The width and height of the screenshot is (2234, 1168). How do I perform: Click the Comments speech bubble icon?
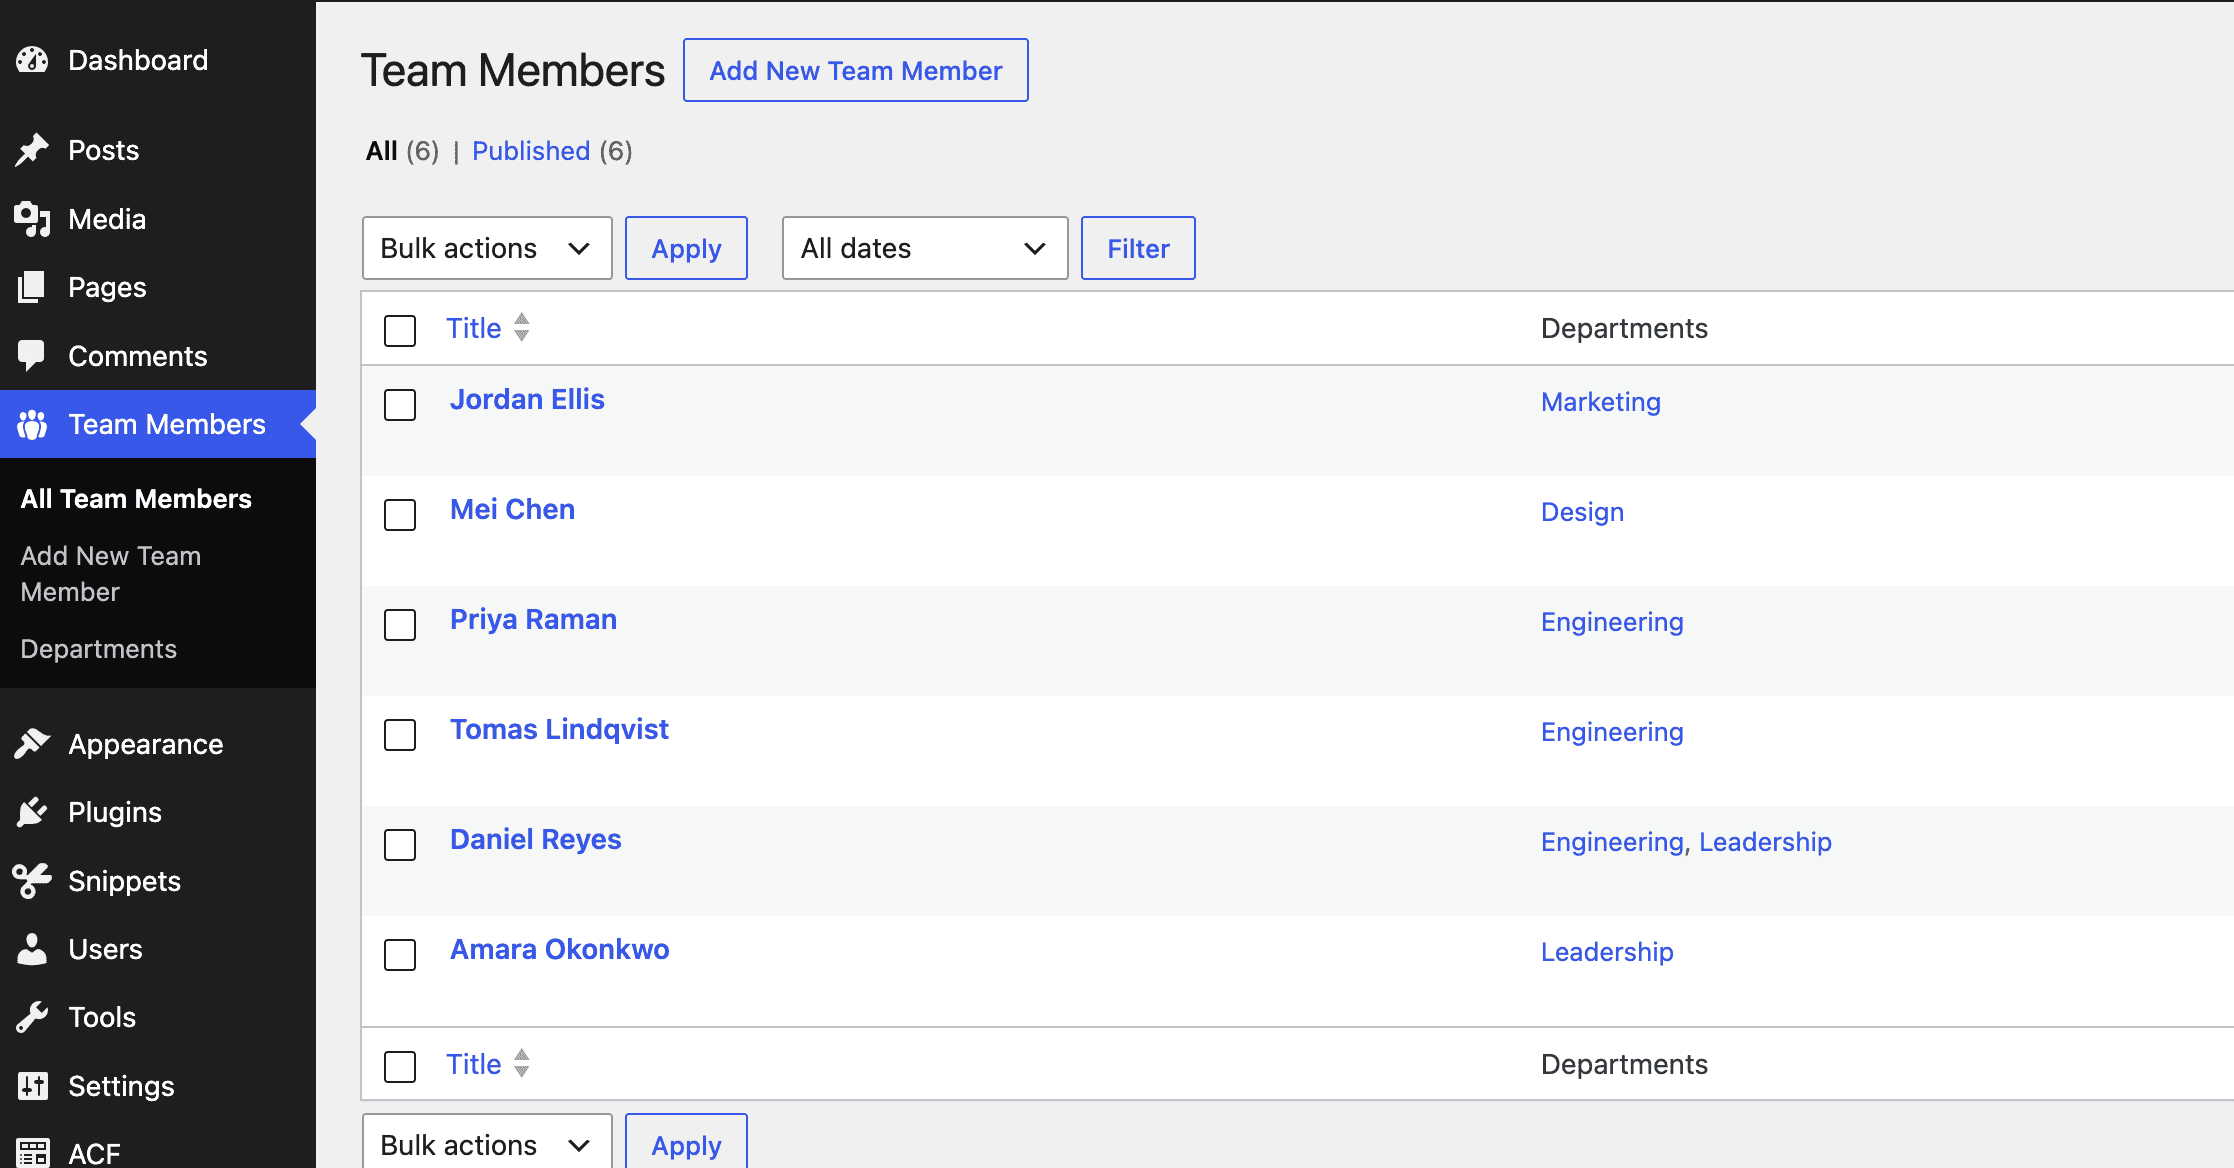(x=32, y=356)
